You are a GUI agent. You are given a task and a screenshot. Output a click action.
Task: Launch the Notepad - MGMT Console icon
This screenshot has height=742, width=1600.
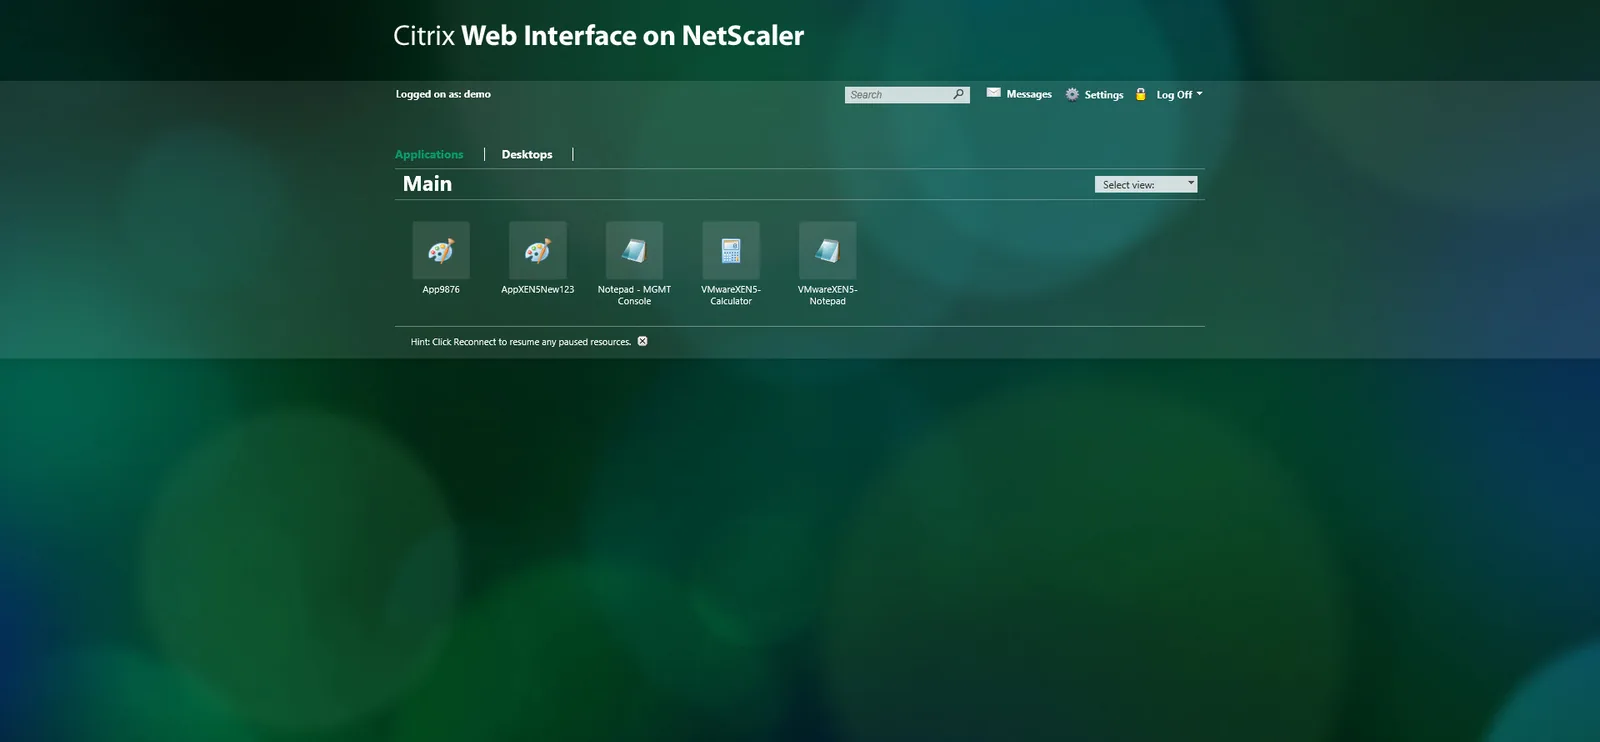pyautogui.click(x=634, y=250)
